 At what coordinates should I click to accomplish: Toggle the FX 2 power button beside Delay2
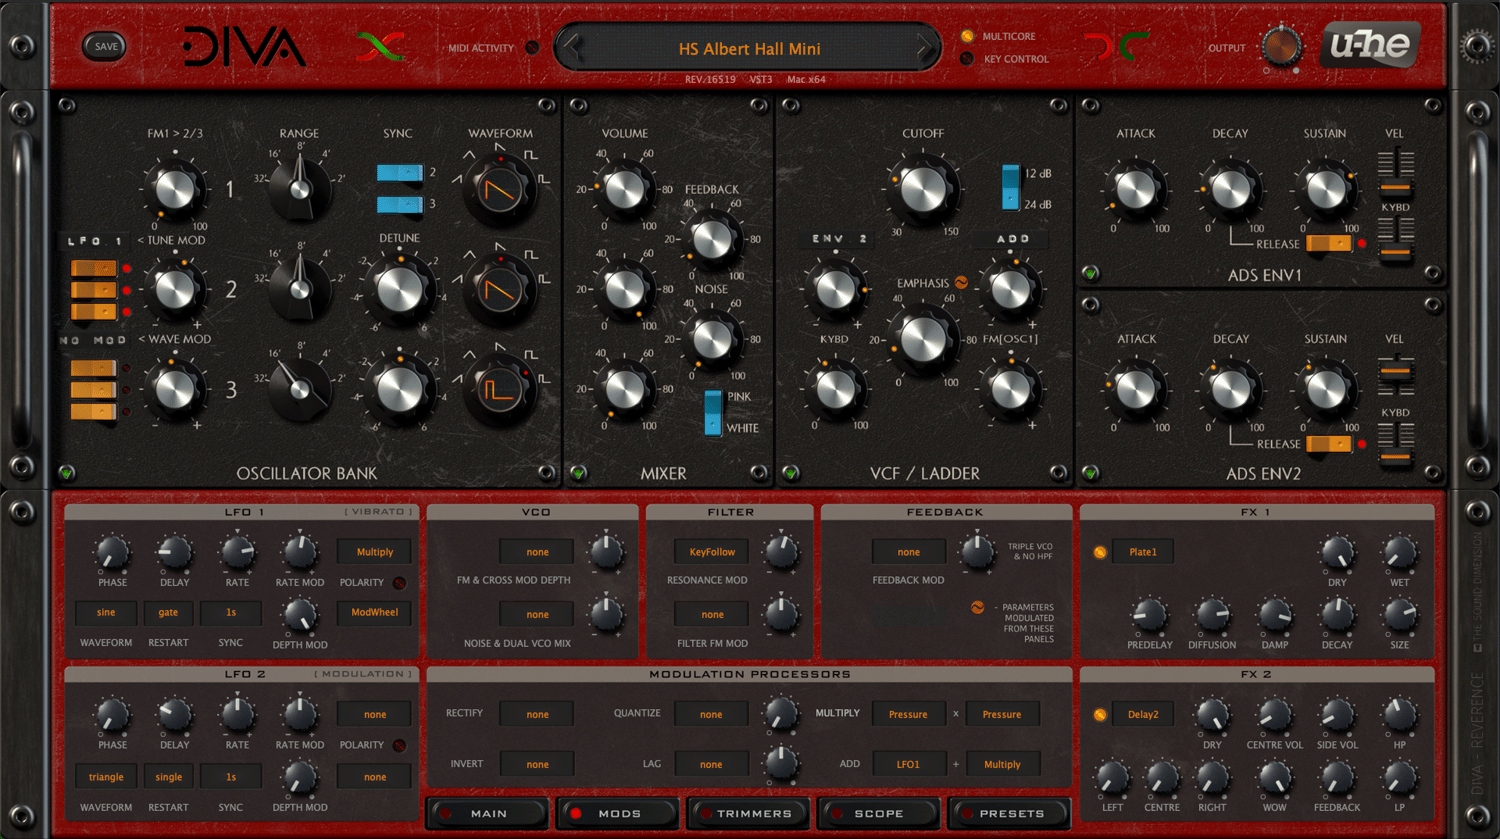click(1100, 715)
